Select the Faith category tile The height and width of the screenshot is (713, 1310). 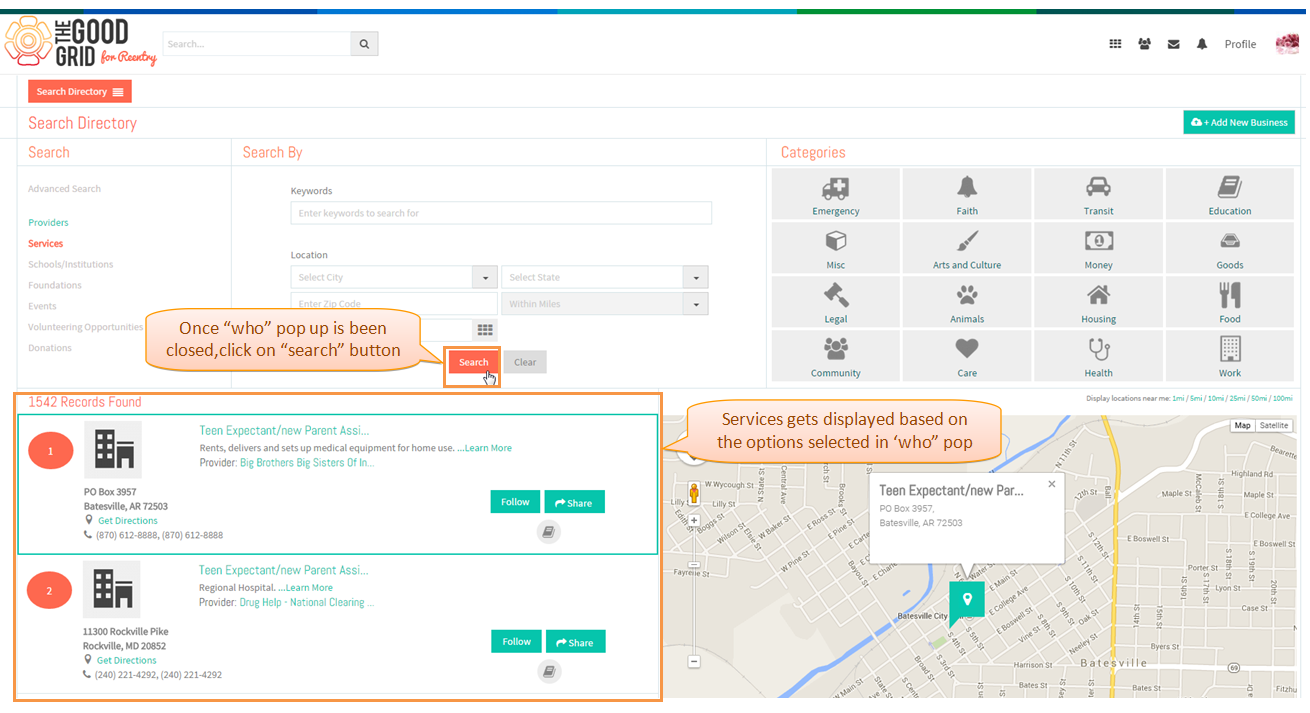(x=967, y=194)
